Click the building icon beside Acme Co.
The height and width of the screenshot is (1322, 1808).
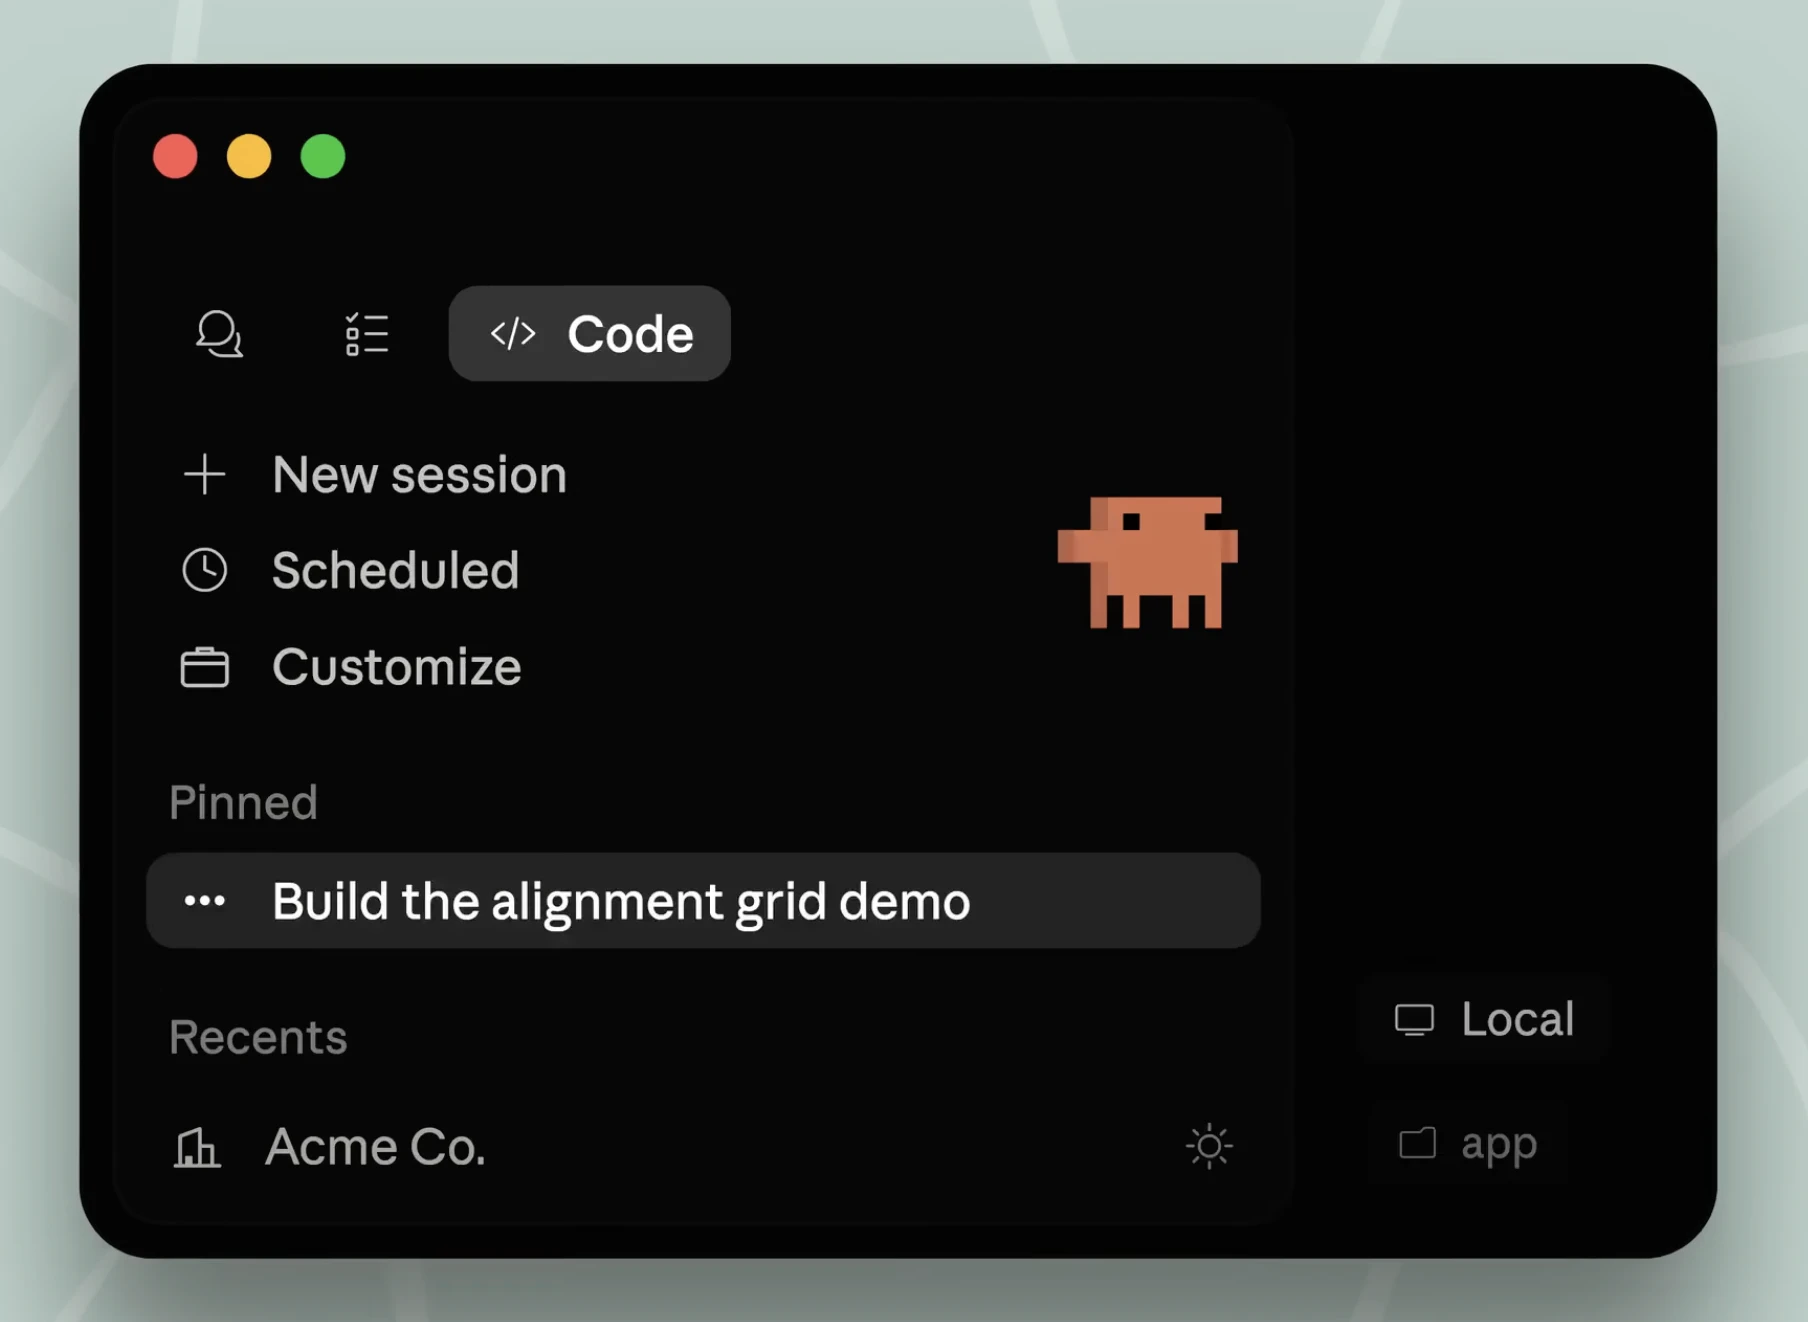click(198, 1147)
